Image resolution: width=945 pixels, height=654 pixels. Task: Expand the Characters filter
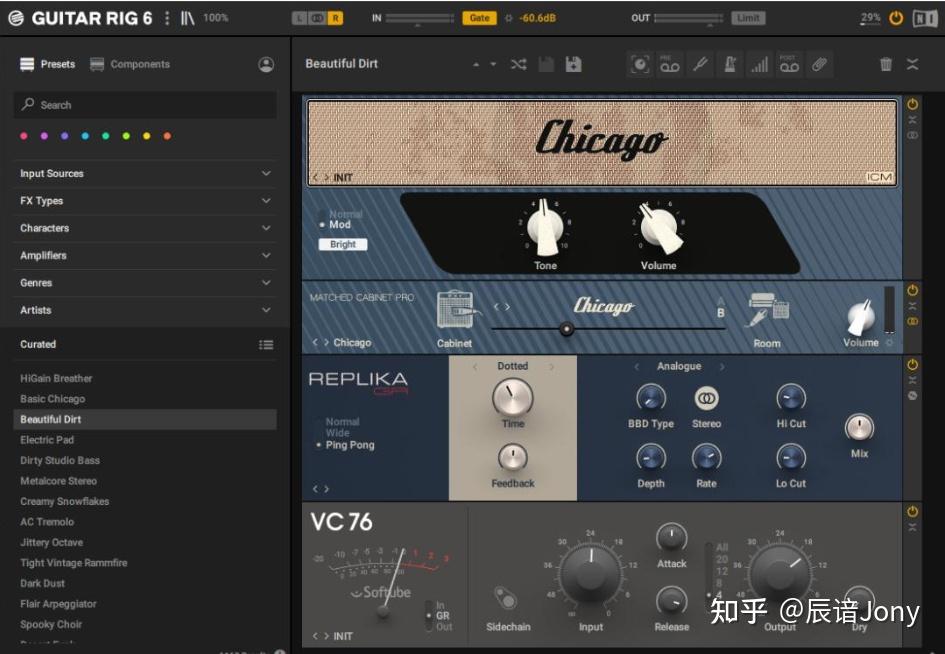click(145, 228)
